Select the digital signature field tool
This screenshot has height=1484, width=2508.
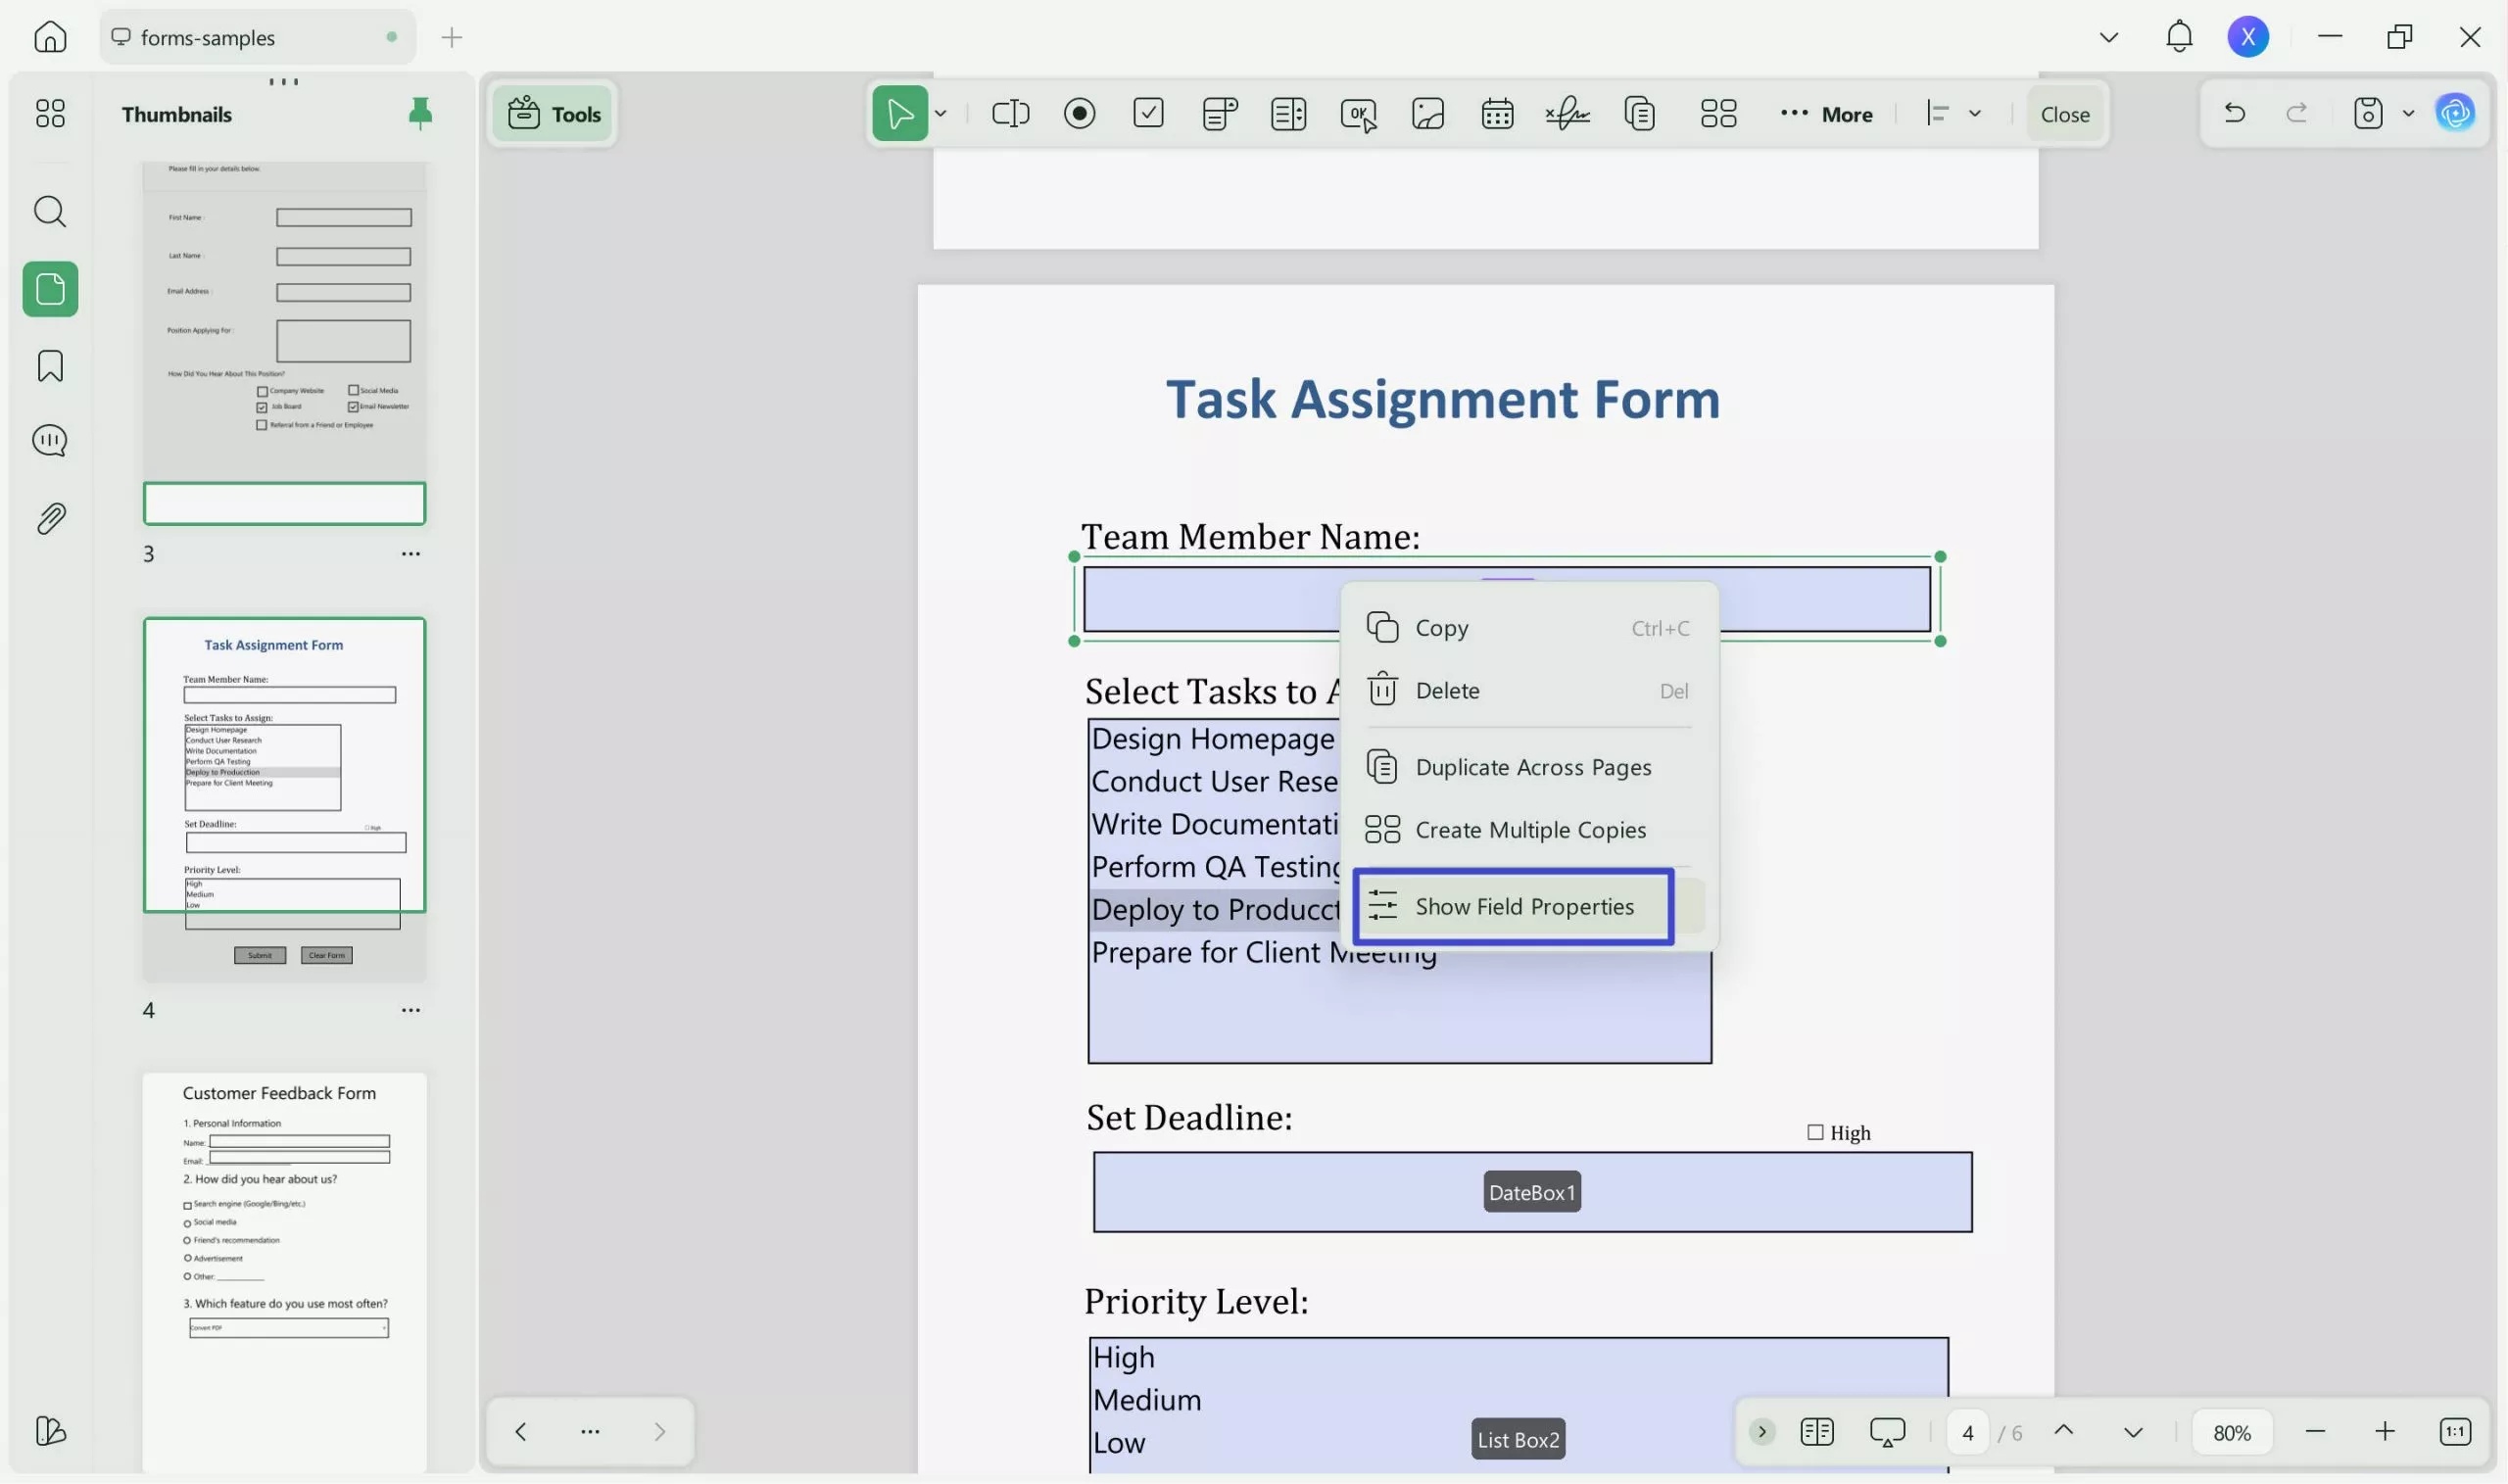click(x=1566, y=114)
